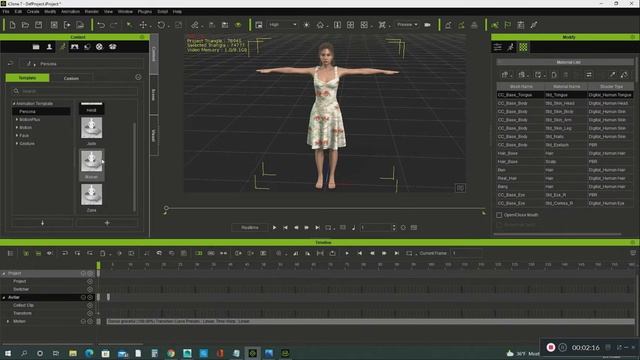Click the camera icon beside Preview
Viewport: 640px width, 360px height.
427,25
